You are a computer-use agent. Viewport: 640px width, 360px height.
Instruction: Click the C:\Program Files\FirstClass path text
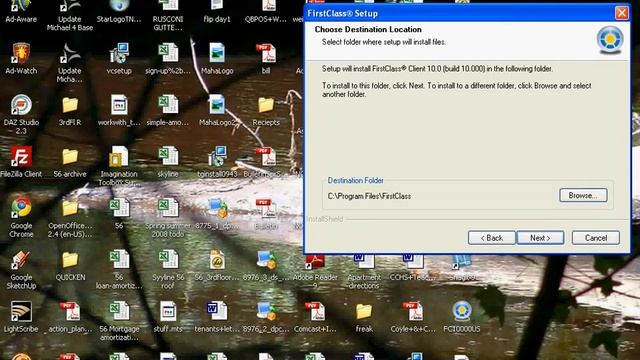369,196
